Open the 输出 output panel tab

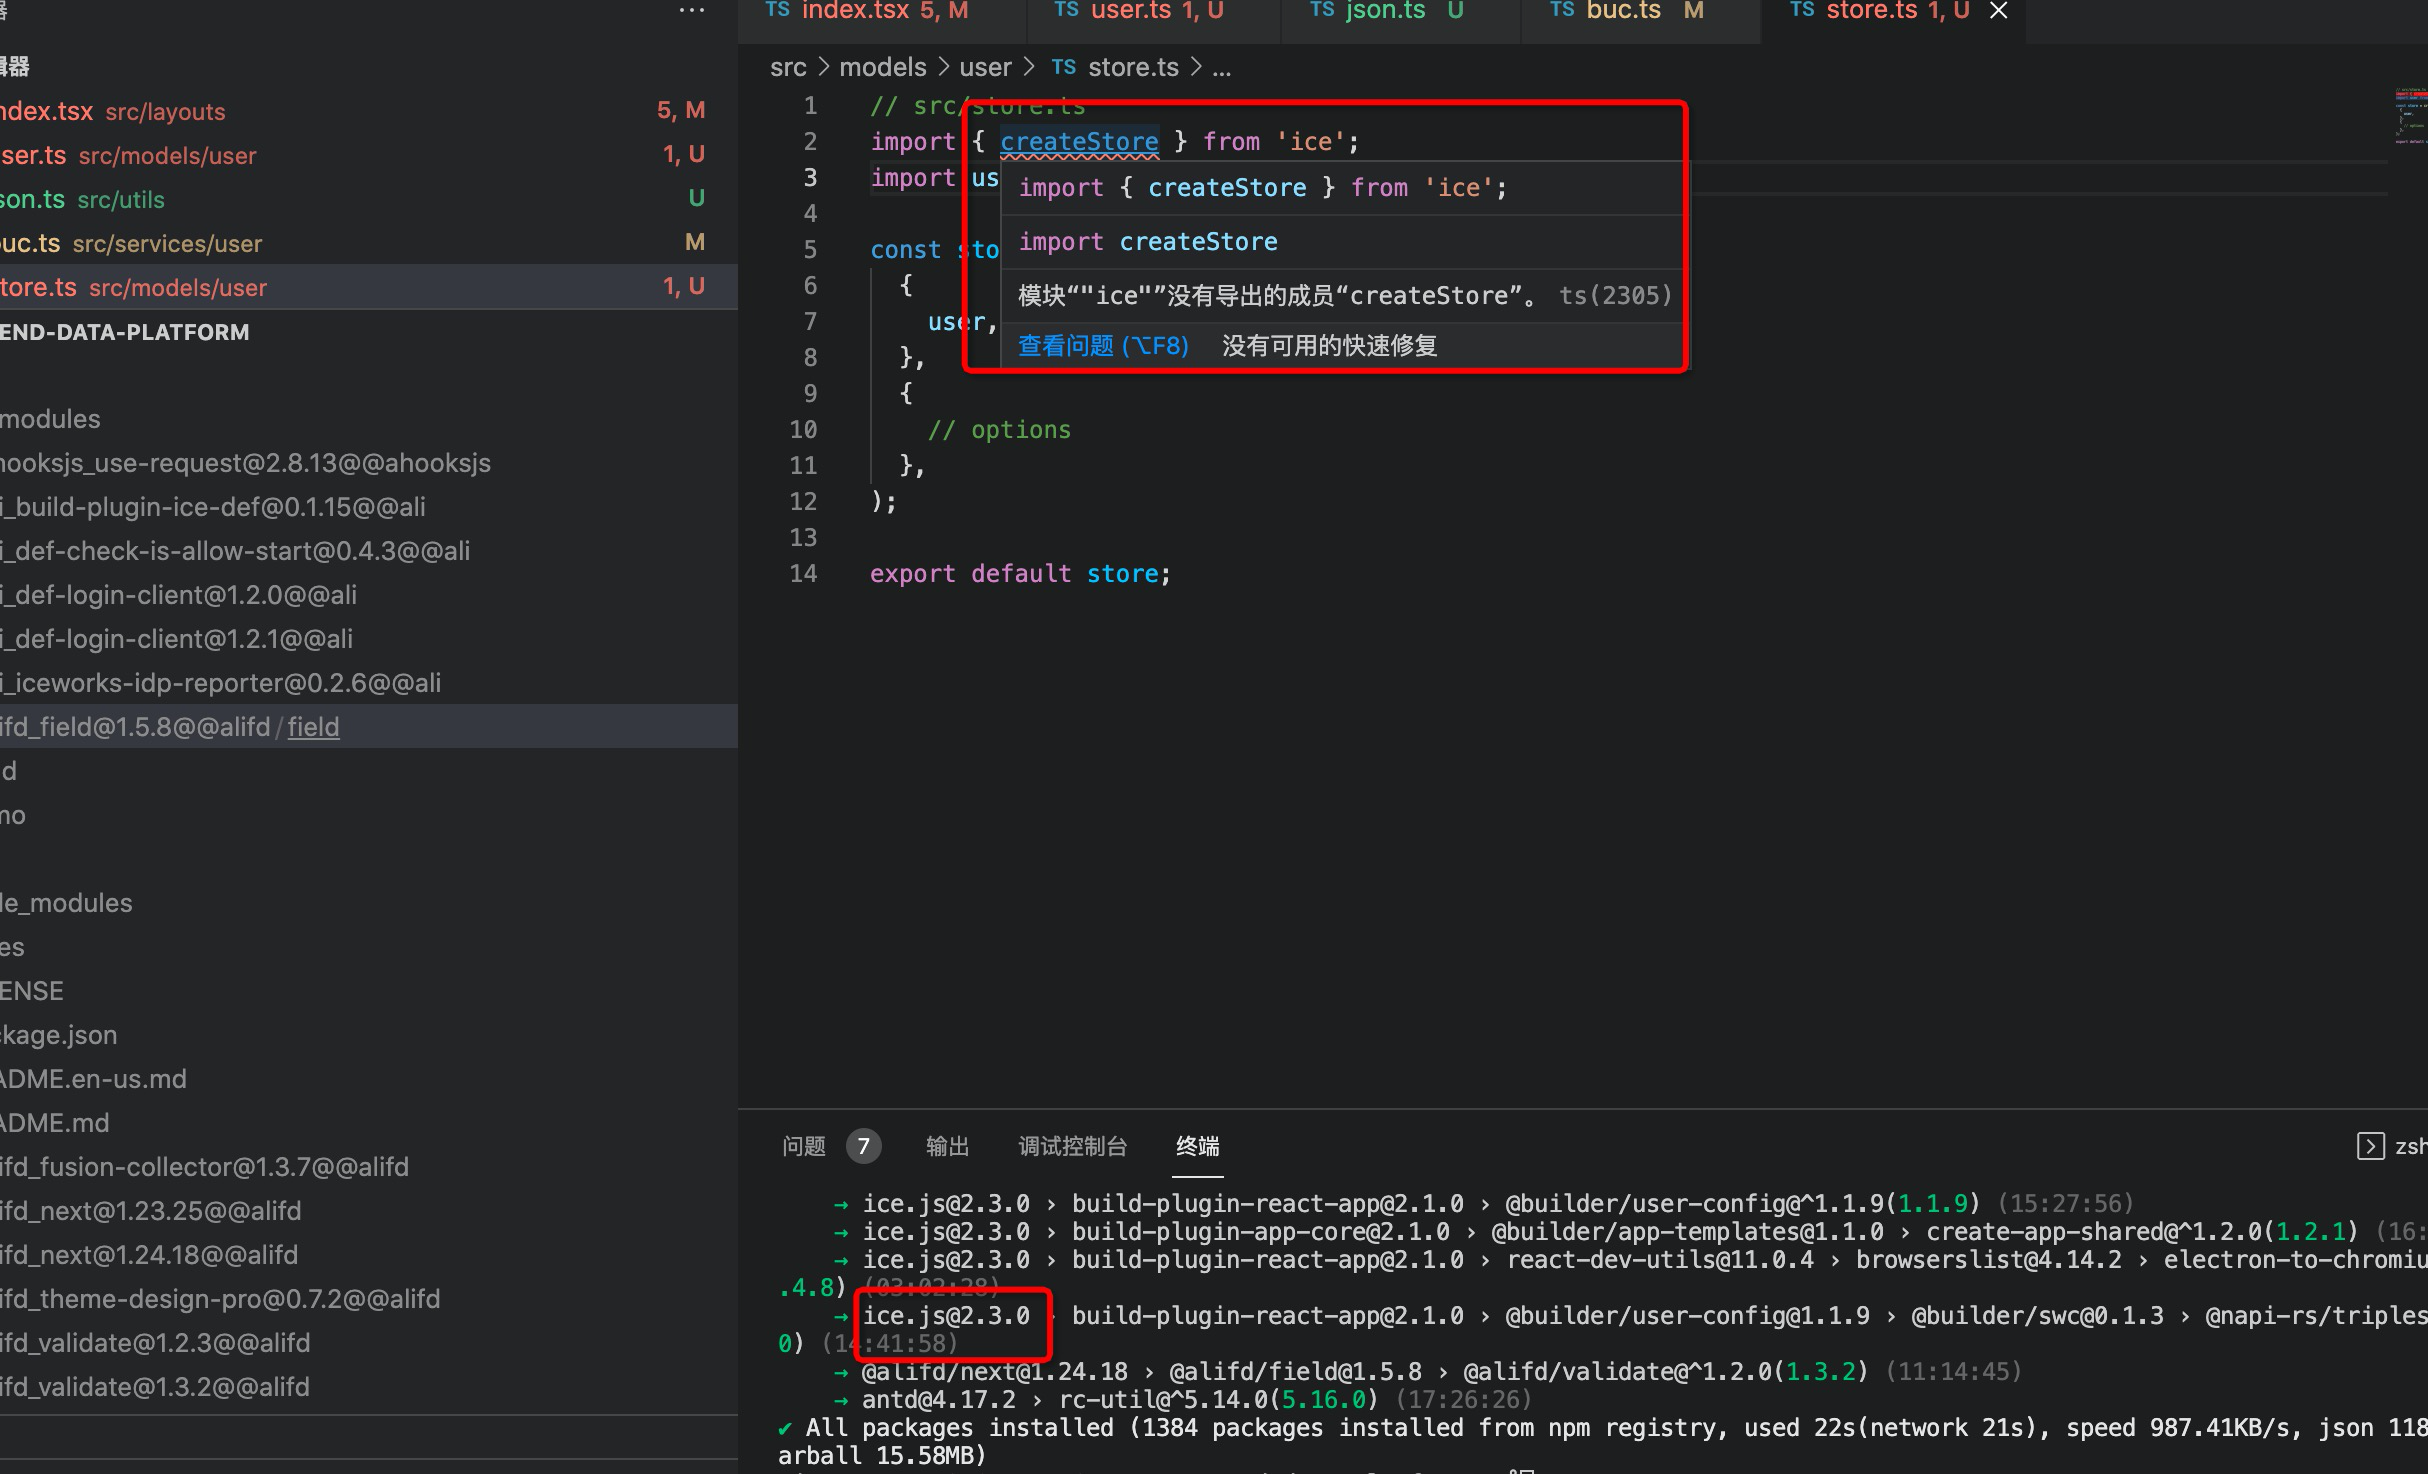pos(947,1146)
